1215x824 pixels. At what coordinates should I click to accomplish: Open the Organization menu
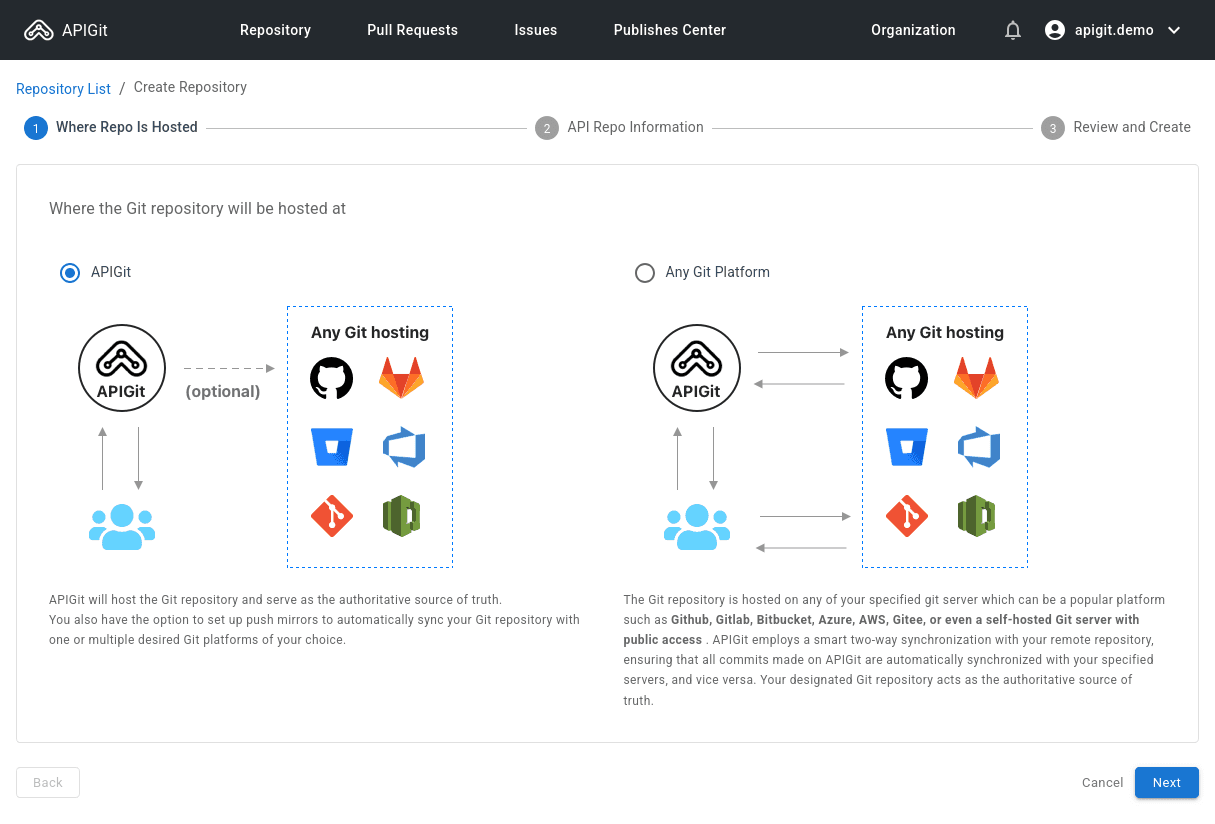point(913,30)
